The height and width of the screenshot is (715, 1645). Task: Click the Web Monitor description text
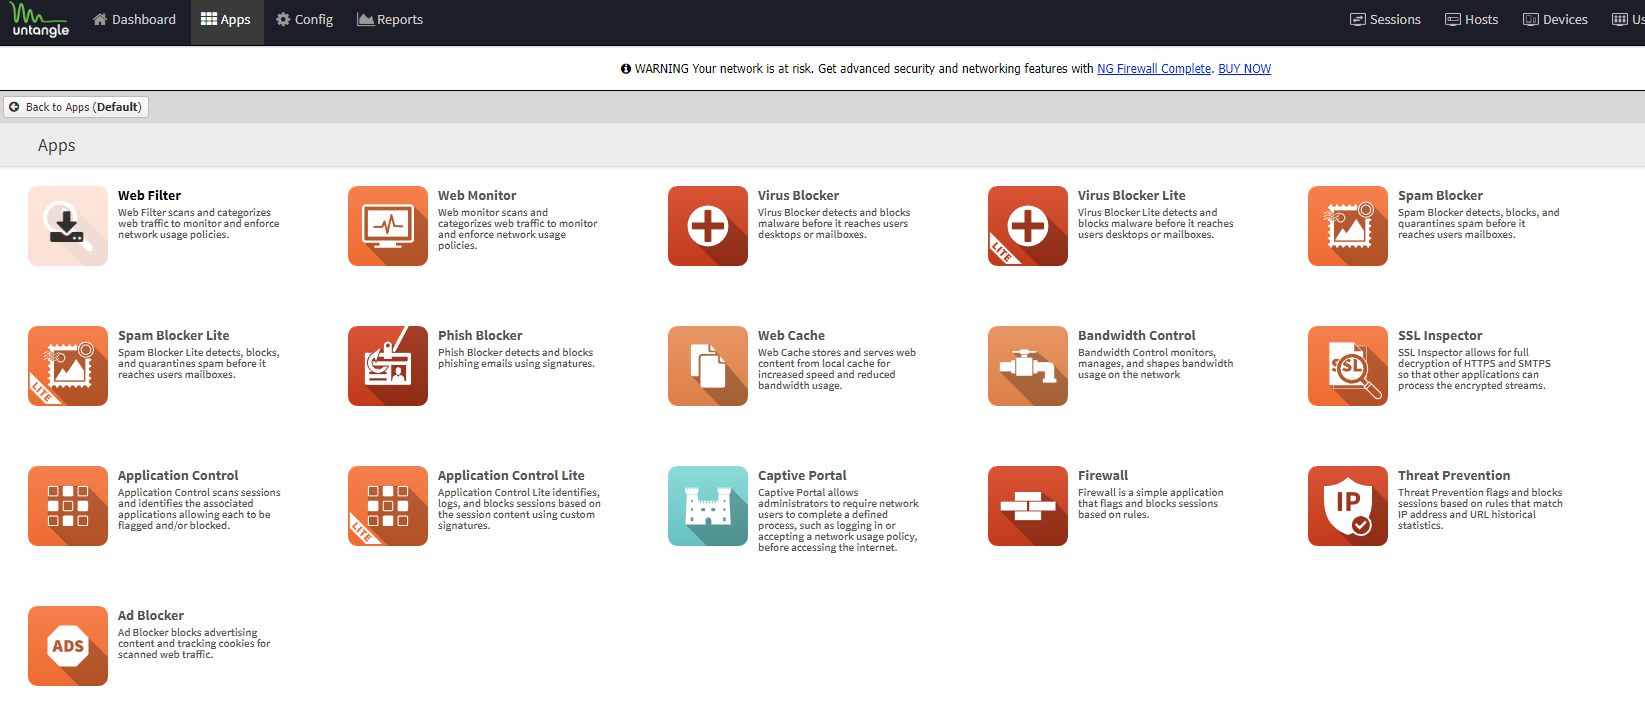click(x=517, y=229)
